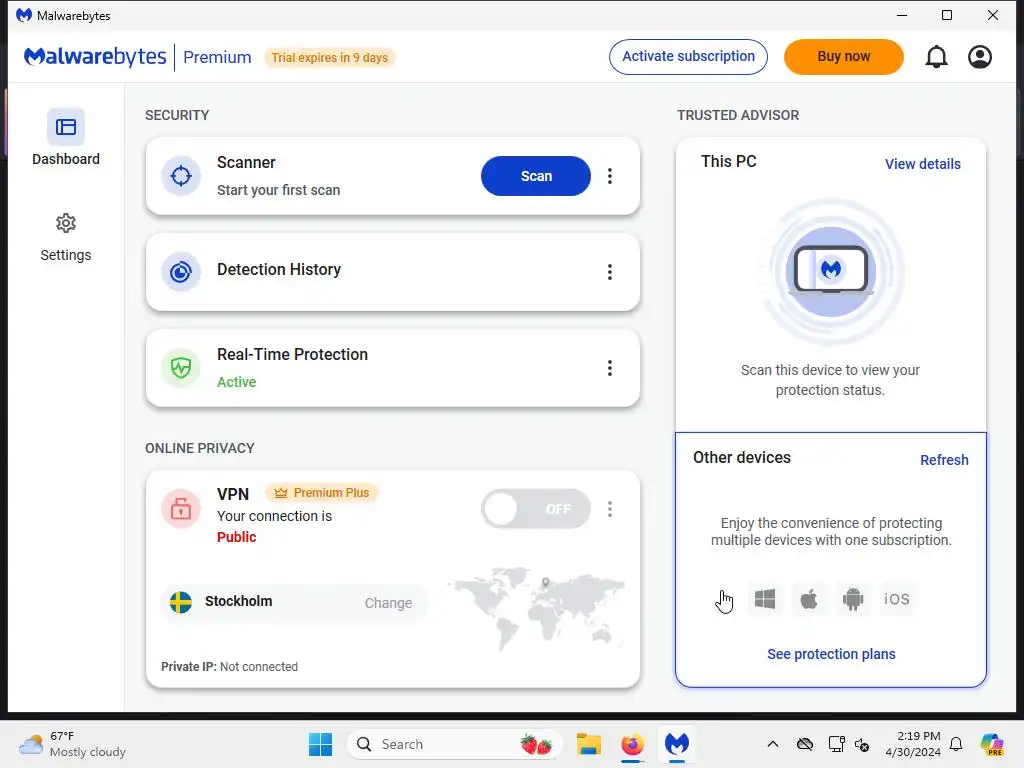Click the Premium Plus crown badge
Image resolution: width=1024 pixels, height=768 pixels.
[x=322, y=492]
